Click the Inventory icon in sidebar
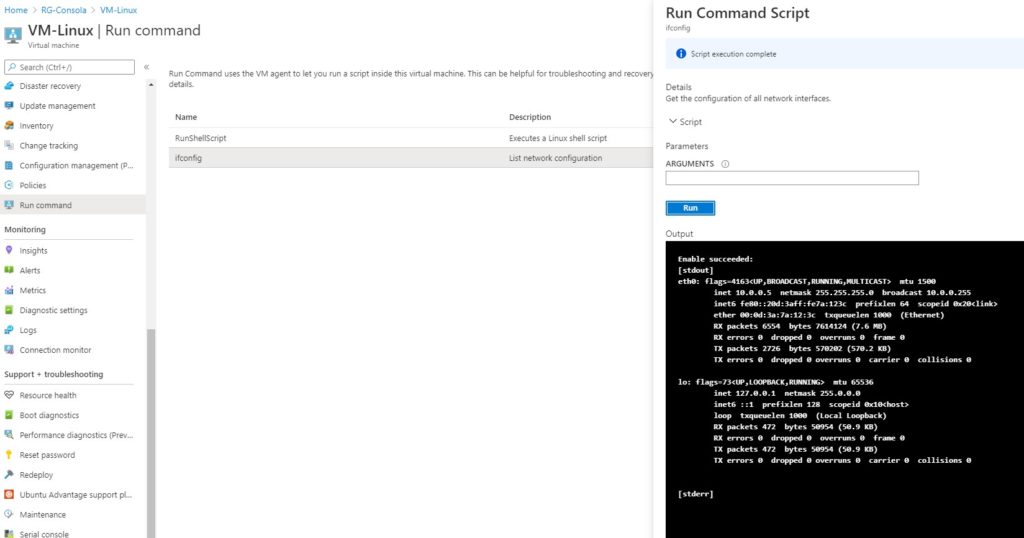The height and width of the screenshot is (538, 1024). coord(9,125)
